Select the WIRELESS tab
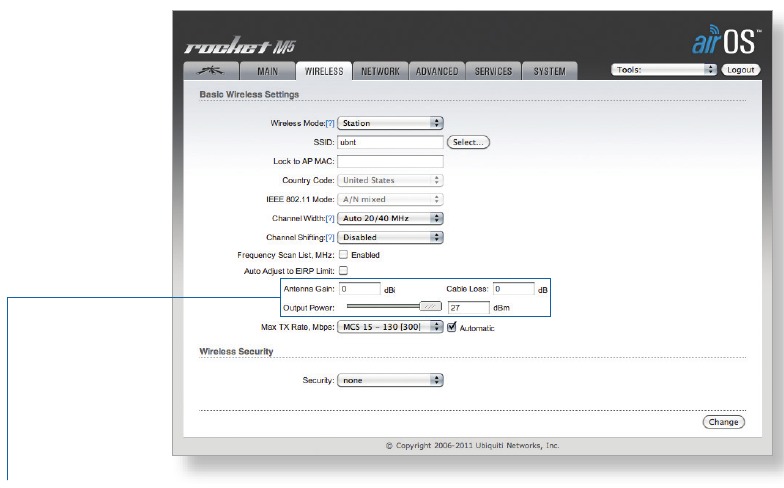 point(324,71)
